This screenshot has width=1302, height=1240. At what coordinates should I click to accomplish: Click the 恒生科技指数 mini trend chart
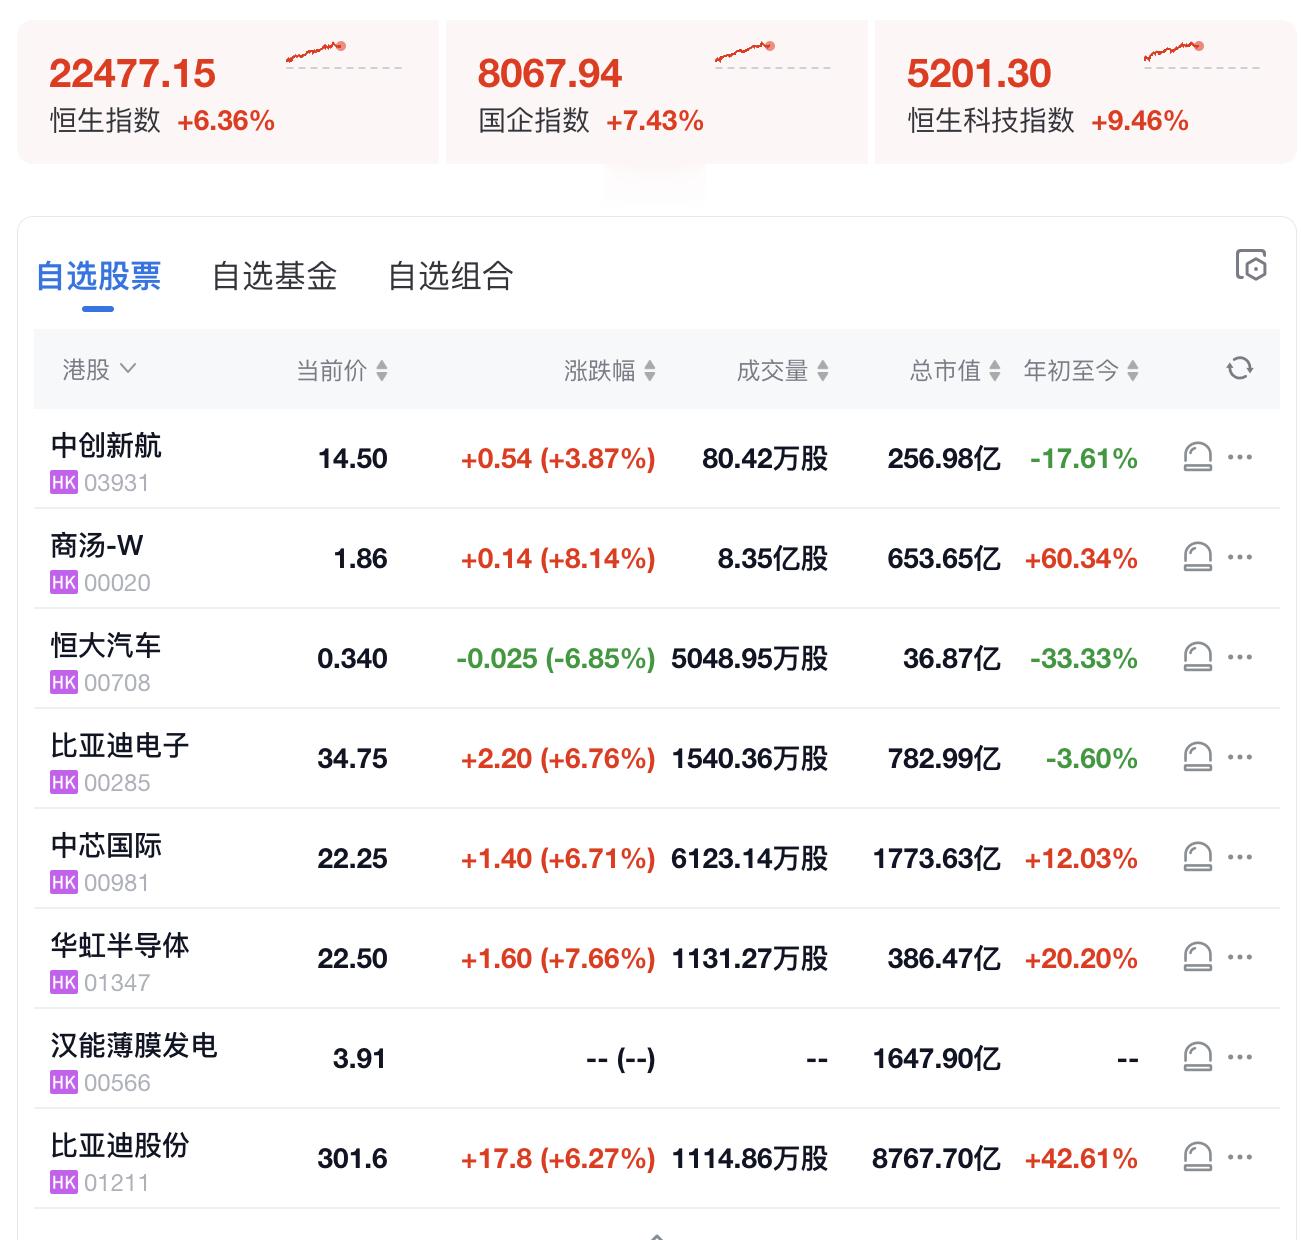click(x=1201, y=54)
